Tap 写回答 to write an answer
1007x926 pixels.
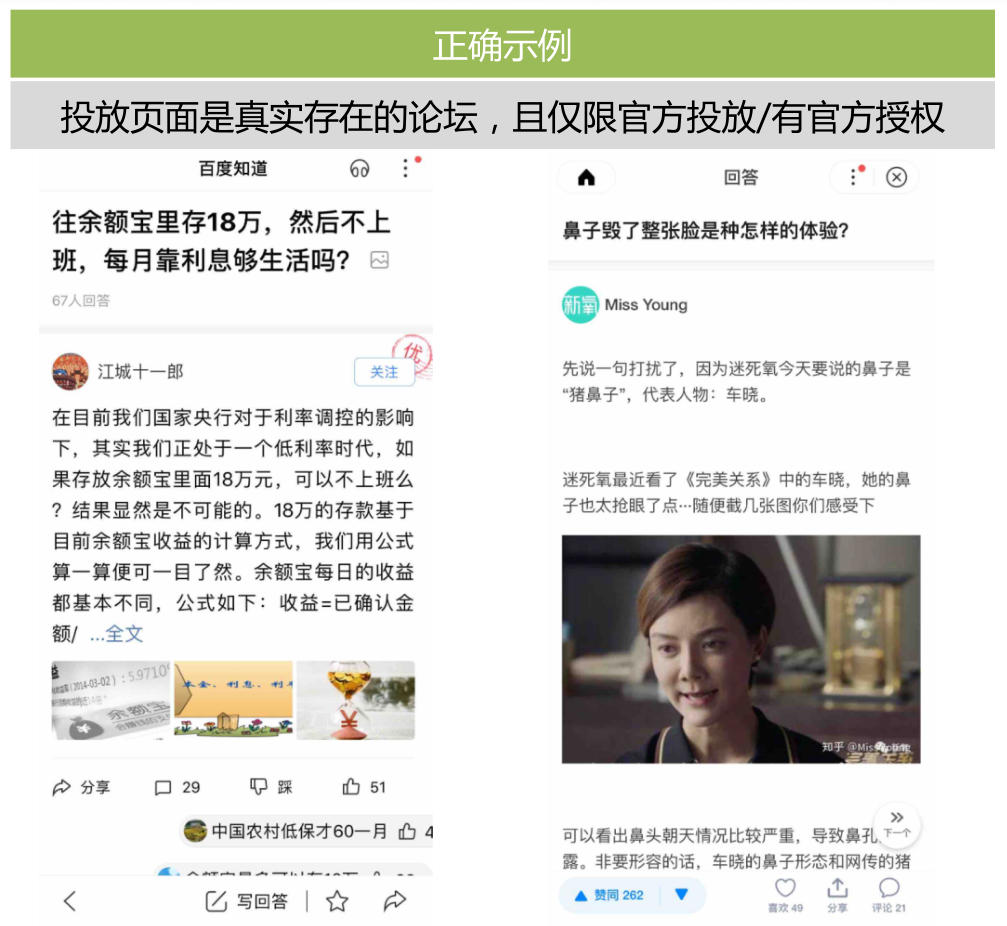click(x=247, y=902)
